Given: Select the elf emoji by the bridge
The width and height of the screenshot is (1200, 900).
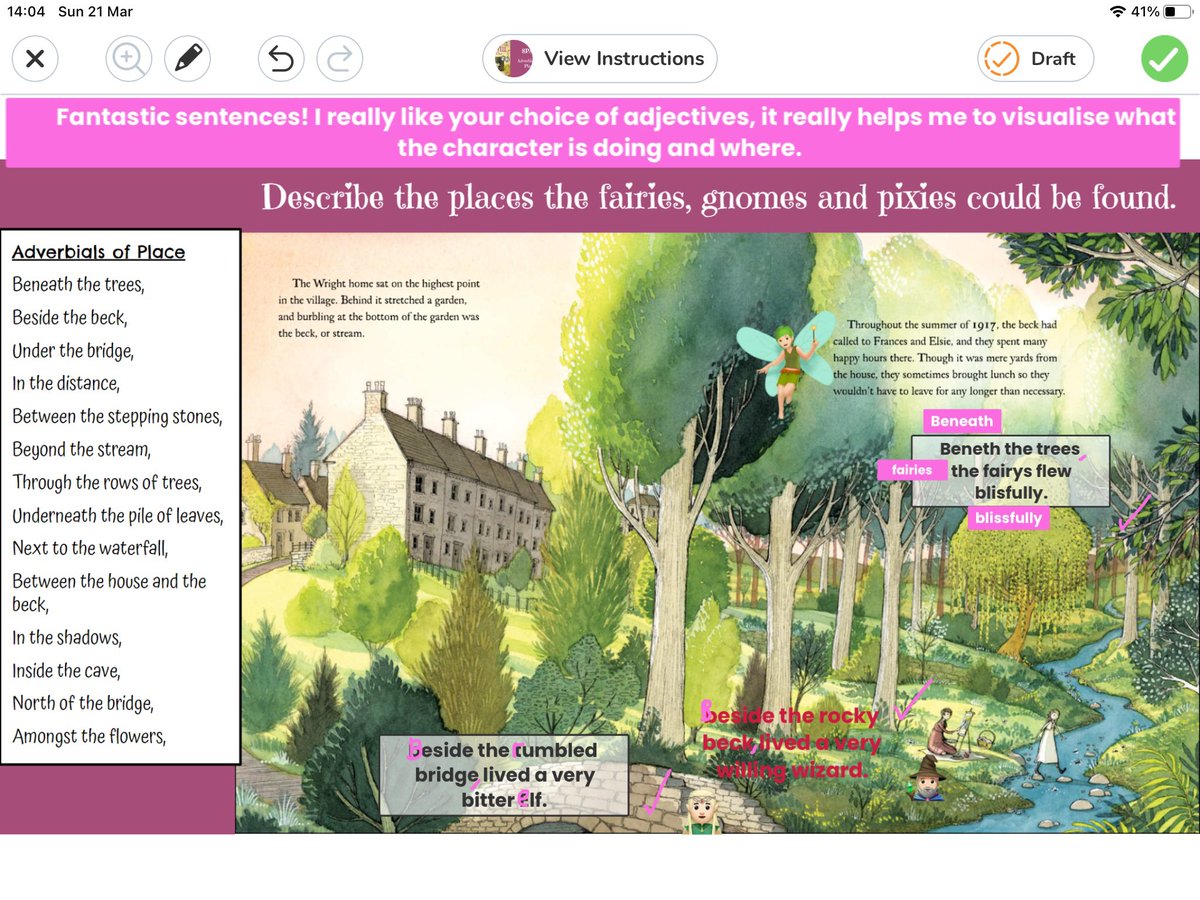Looking at the screenshot, I should (702, 812).
